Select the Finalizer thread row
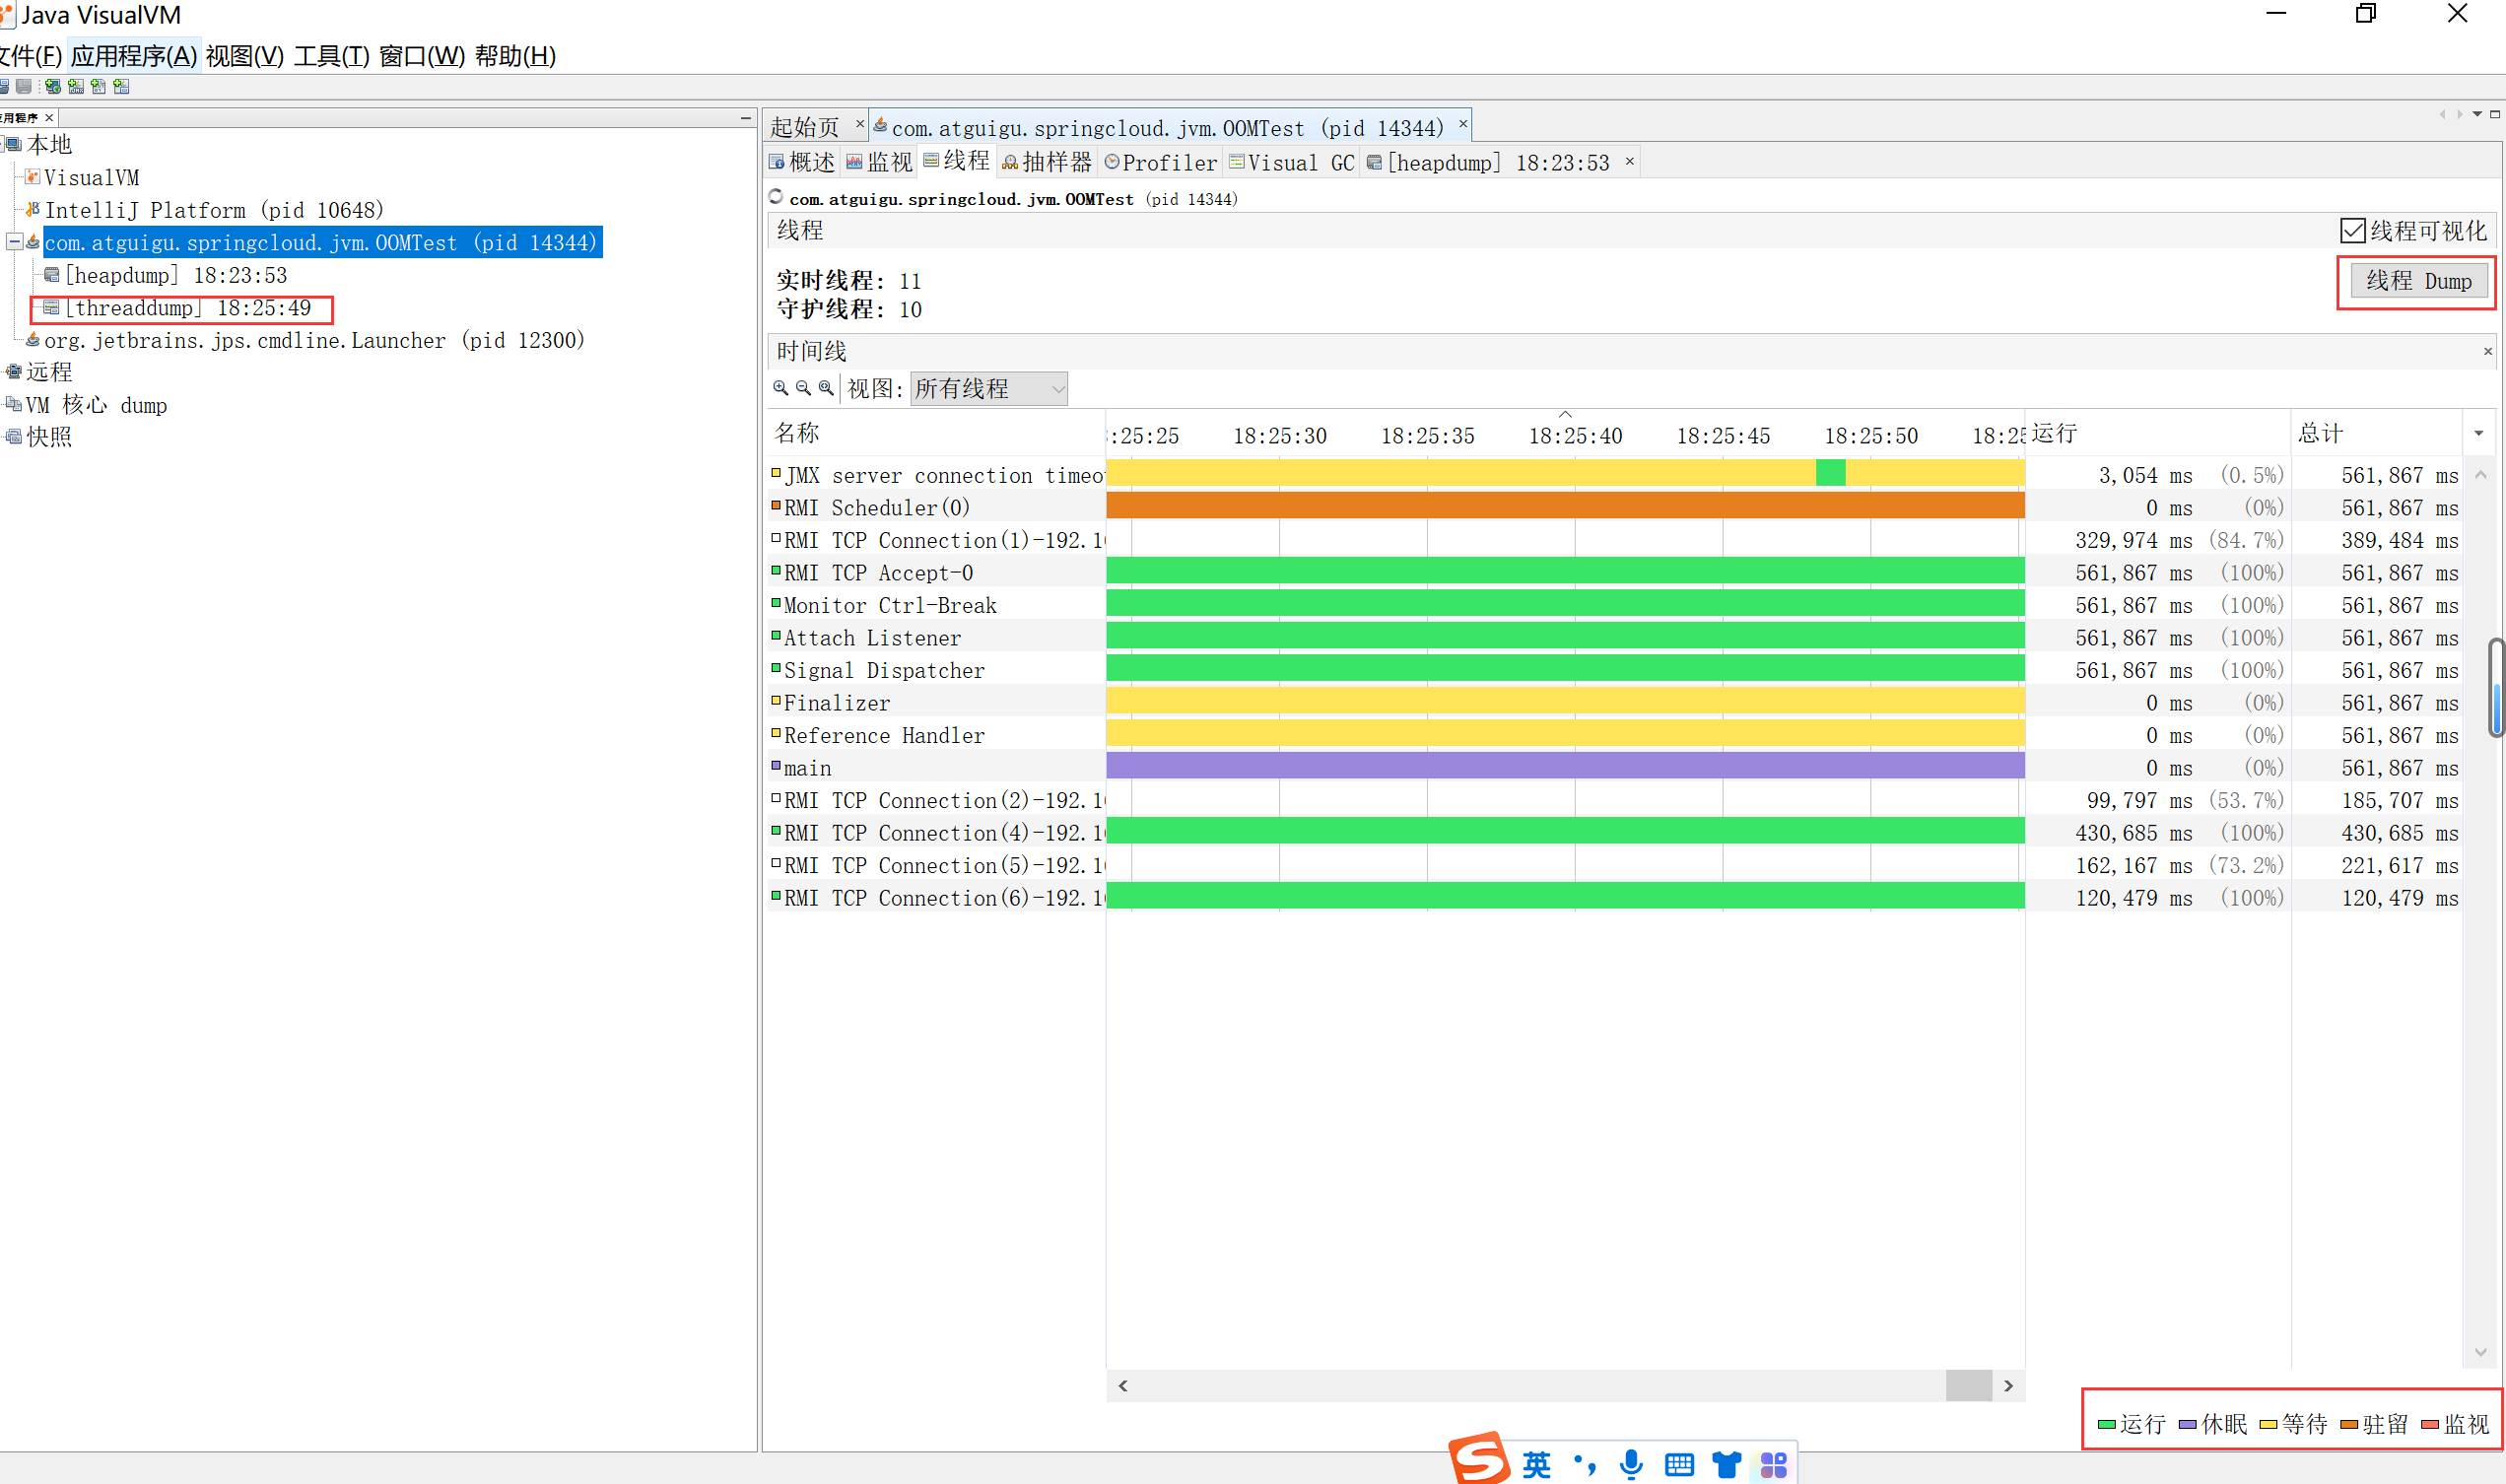Image resolution: width=2506 pixels, height=1484 pixels. coord(1613,702)
